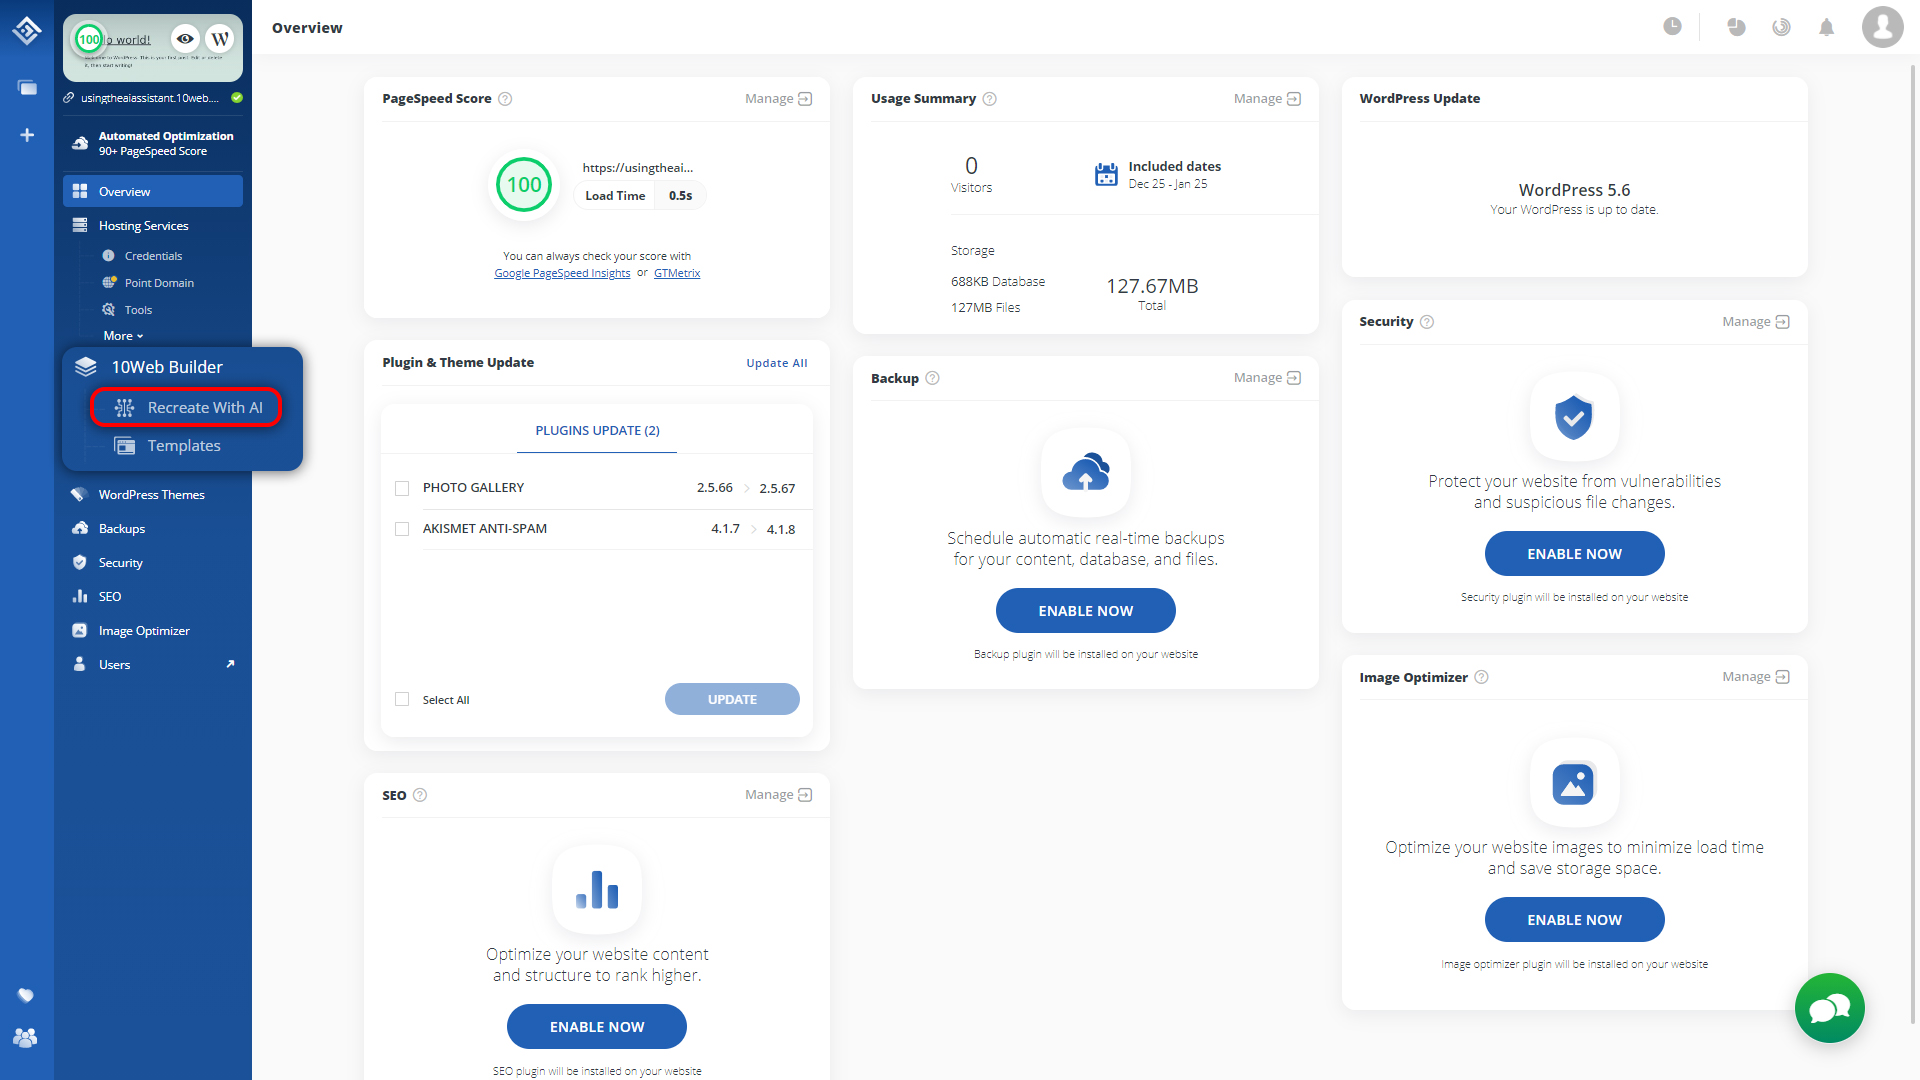Select Recreate With AI
1920x1080 pixels.
(x=186, y=408)
